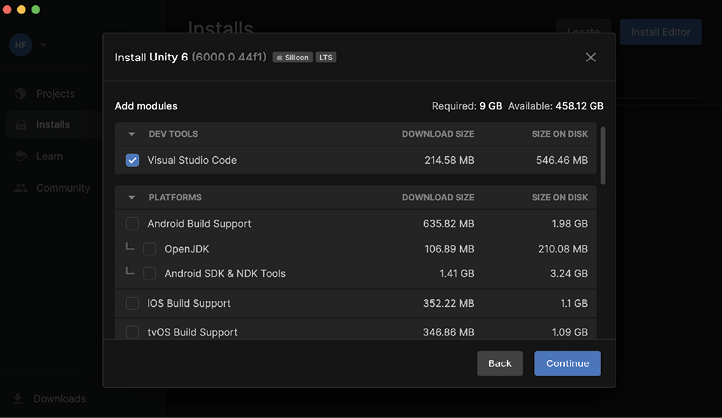
Task: Go Back to previous step
Action: coord(500,363)
